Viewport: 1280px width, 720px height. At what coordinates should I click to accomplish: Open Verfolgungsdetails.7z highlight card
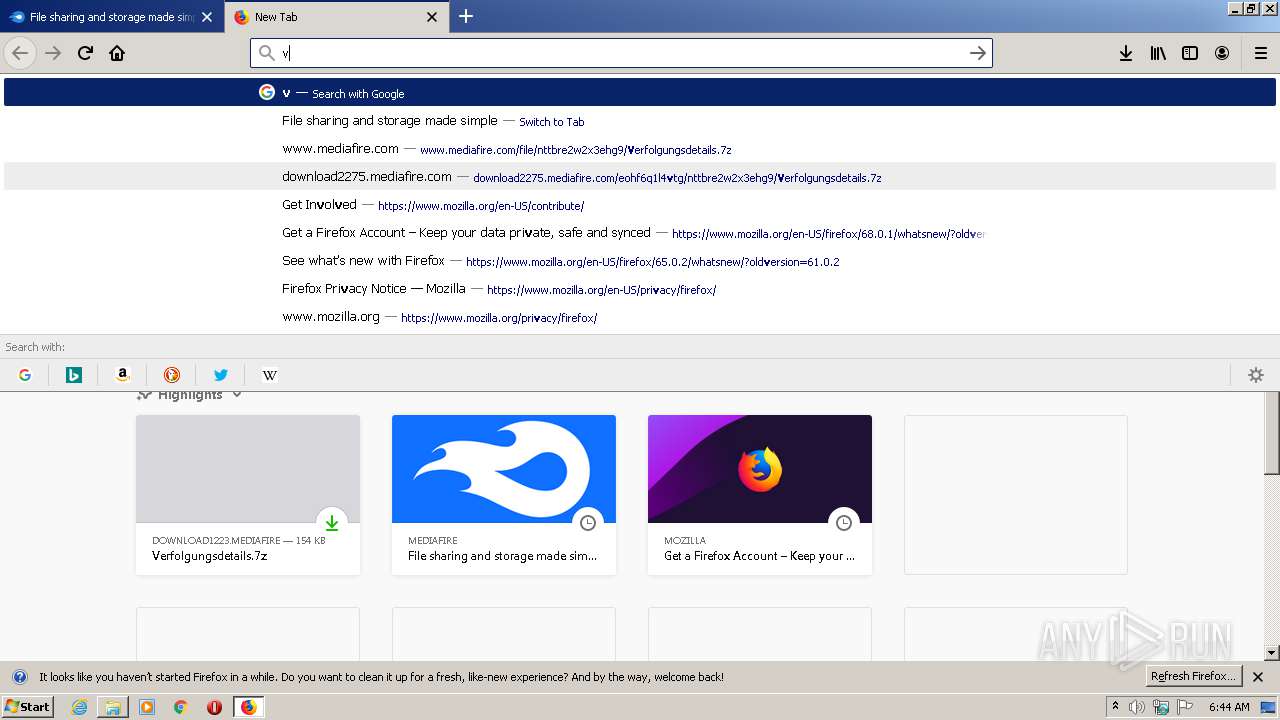click(248, 495)
